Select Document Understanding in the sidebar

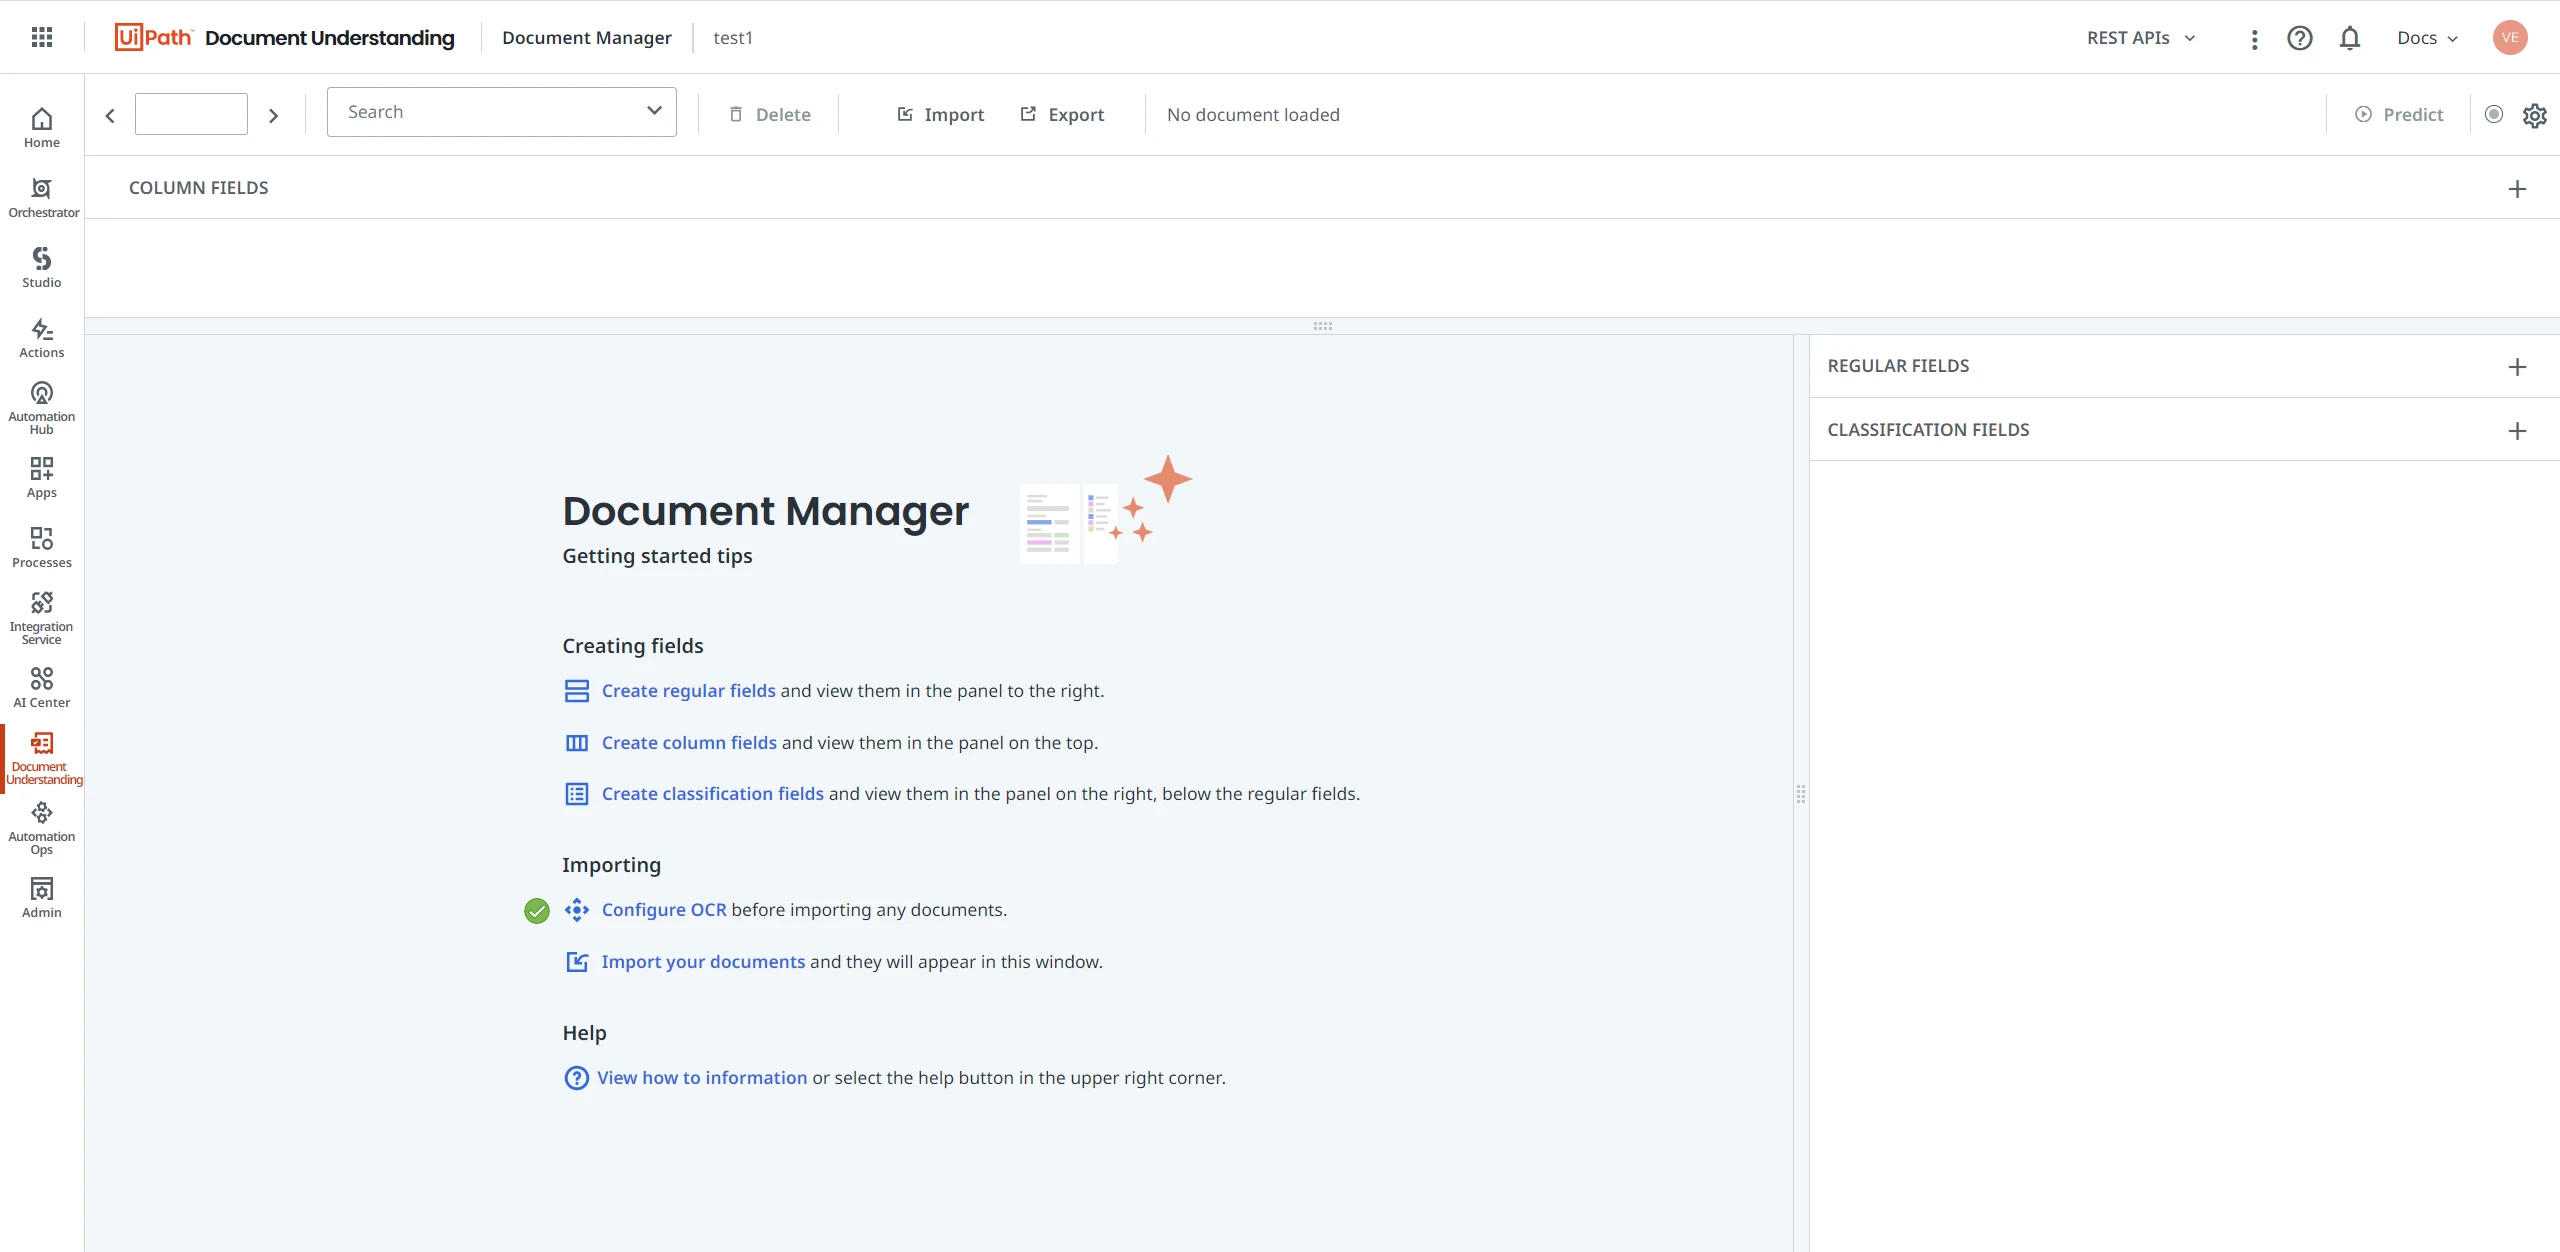point(44,758)
